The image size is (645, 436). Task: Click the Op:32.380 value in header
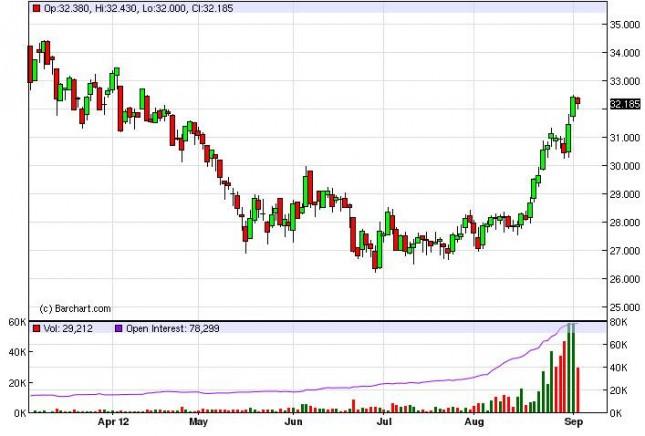coord(66,8)
